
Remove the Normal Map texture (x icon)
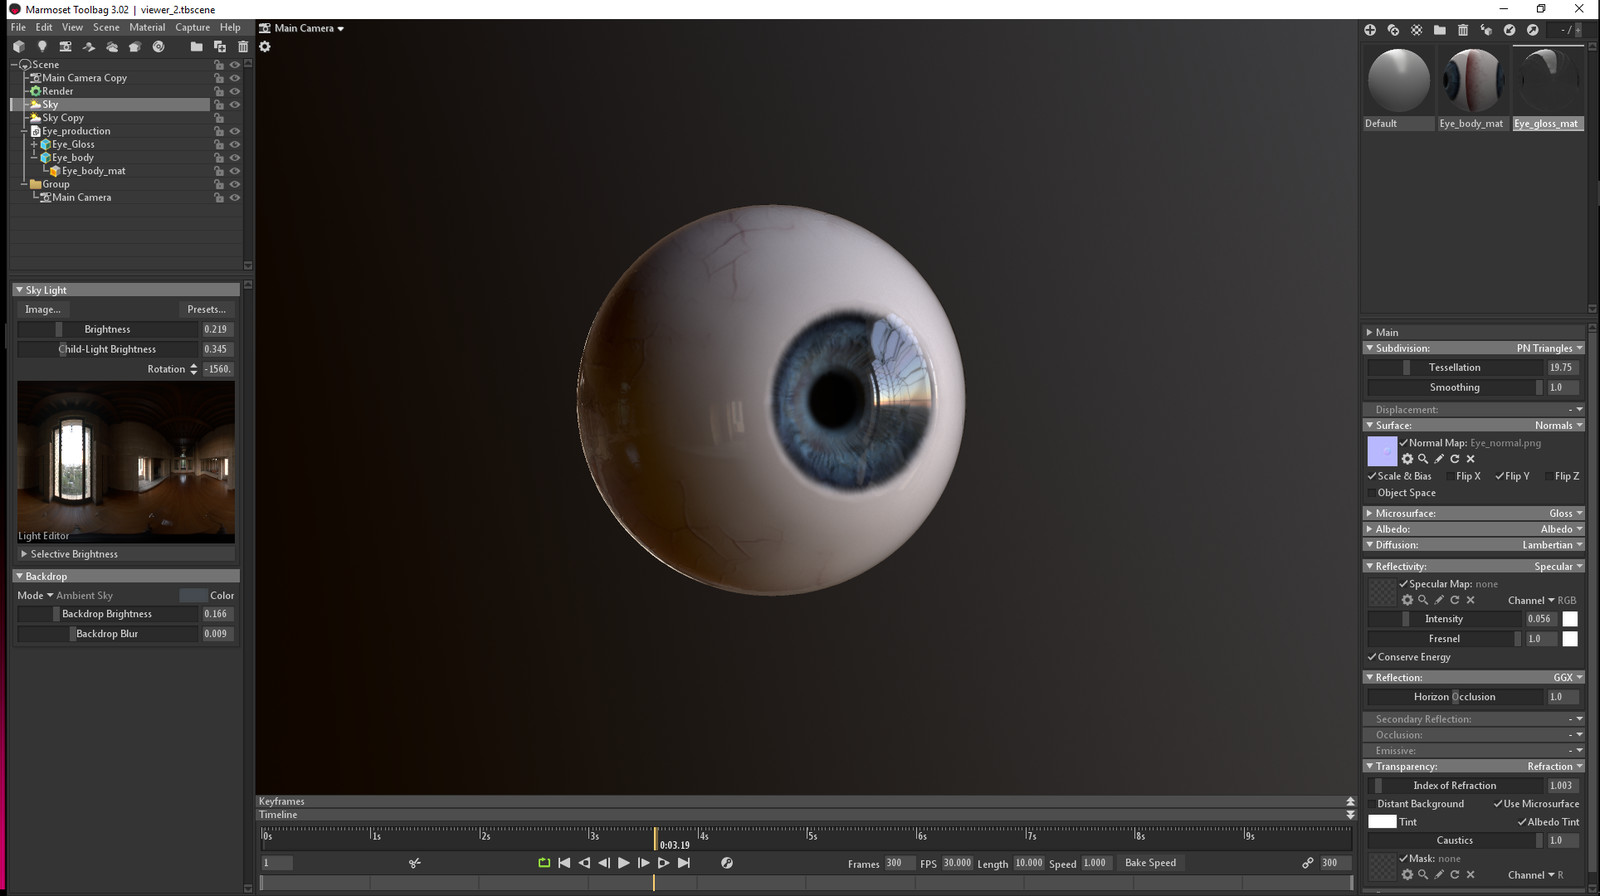pos(1471,459)
